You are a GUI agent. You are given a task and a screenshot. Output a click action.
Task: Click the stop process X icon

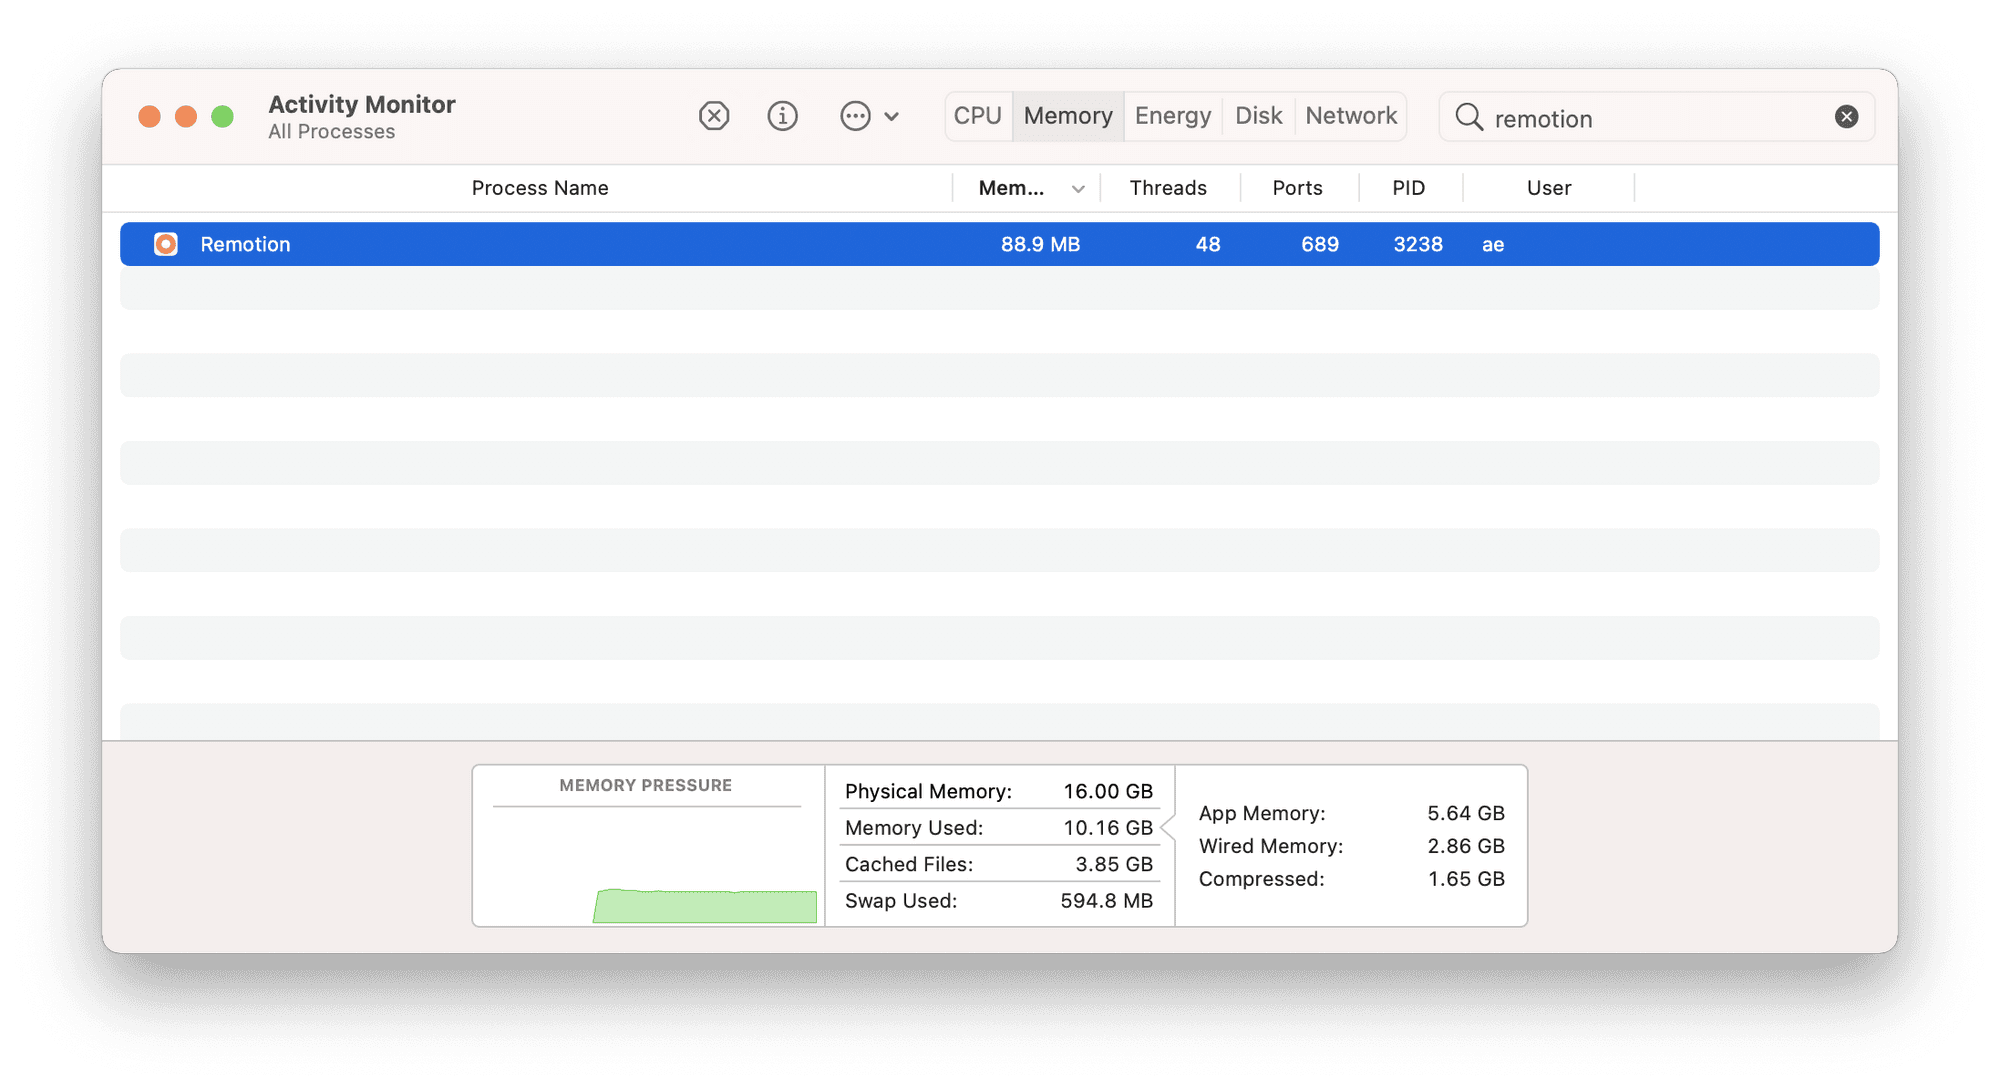click(714, 116)
